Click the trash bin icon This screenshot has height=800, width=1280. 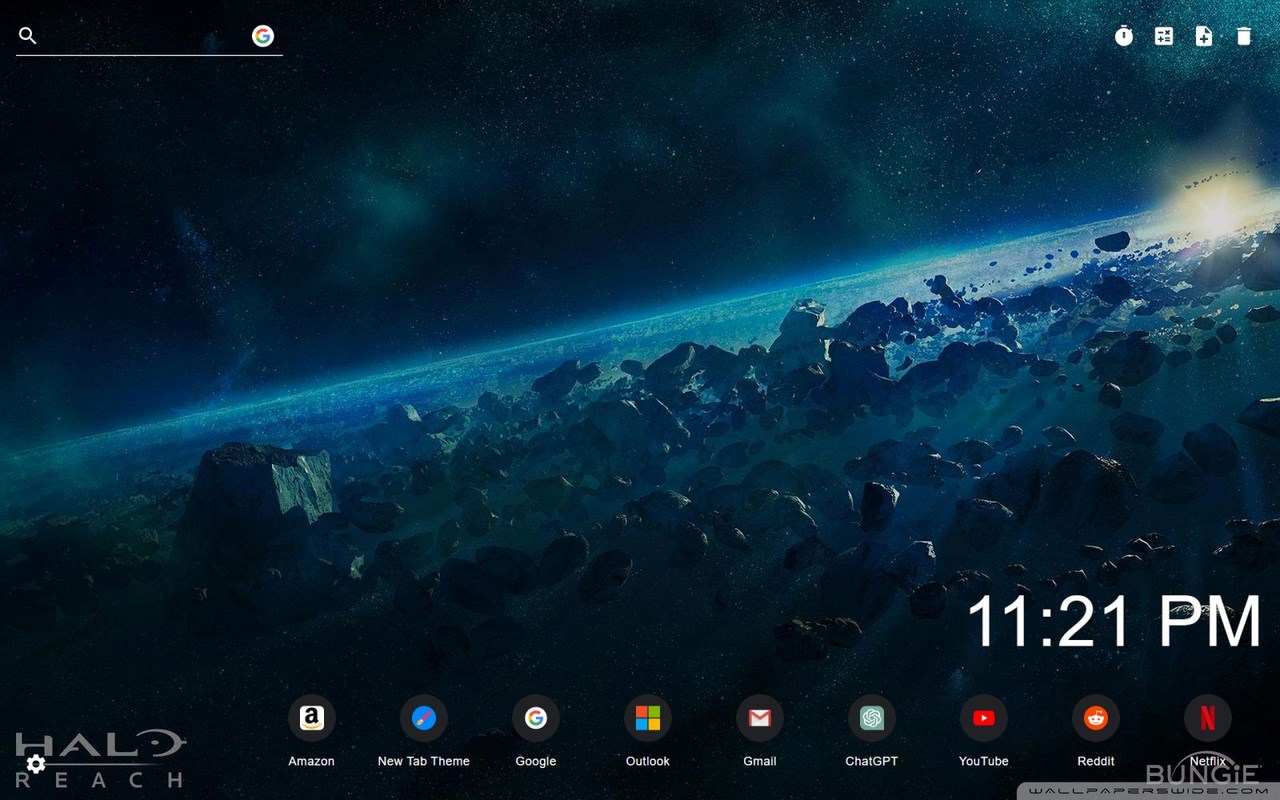click(x=1244, y=36)
